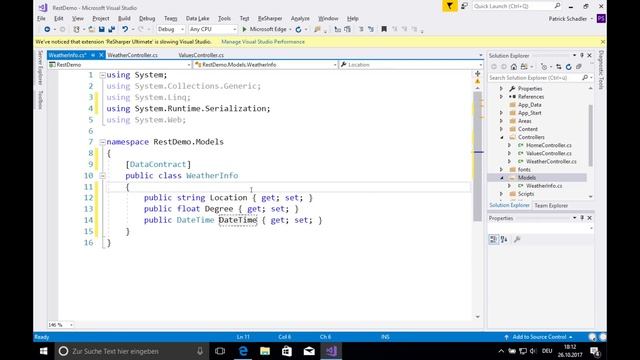Expand the App_Start folder node
Image resolution: width=640 pixels, height=360 pixels.
501,113
